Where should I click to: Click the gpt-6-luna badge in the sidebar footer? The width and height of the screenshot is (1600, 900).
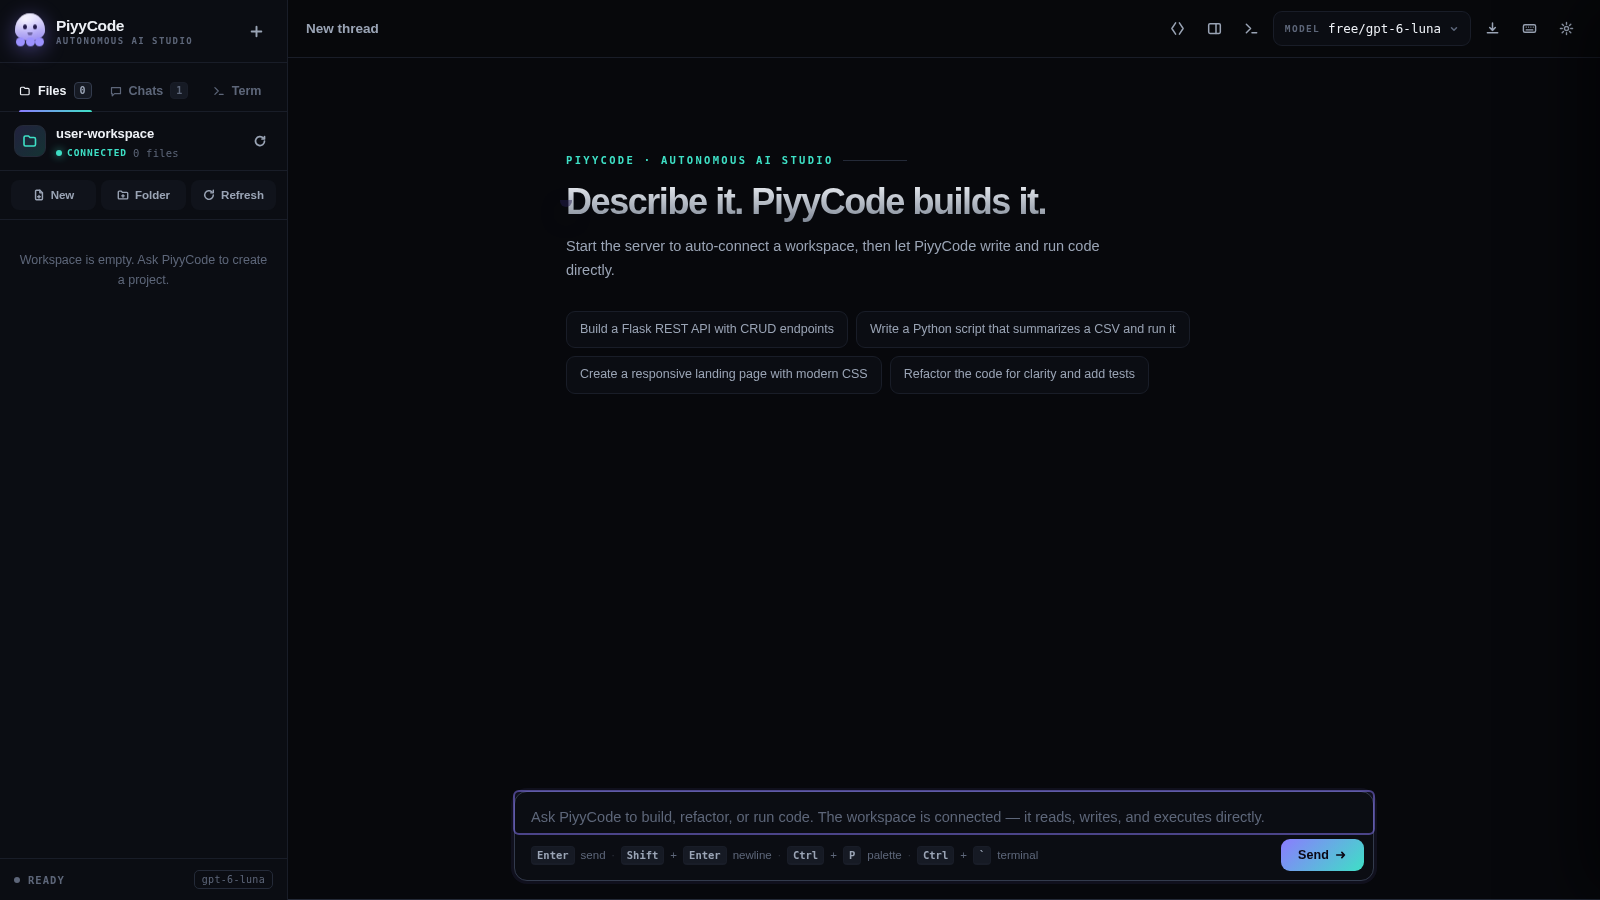pos(233,880)
